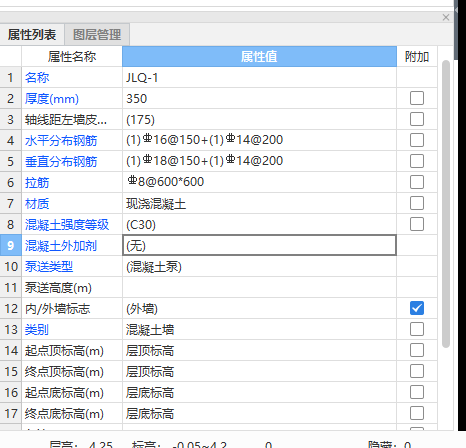Open the 泵送类型 value cell
The image size is (466, 448).
tap(259, 266)
